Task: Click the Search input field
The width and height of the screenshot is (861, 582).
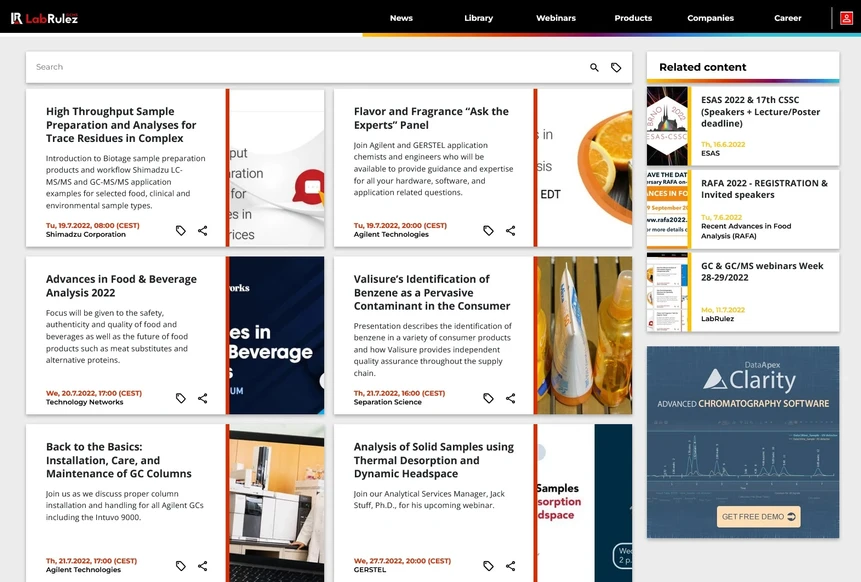Action: [x=308, y=67]
